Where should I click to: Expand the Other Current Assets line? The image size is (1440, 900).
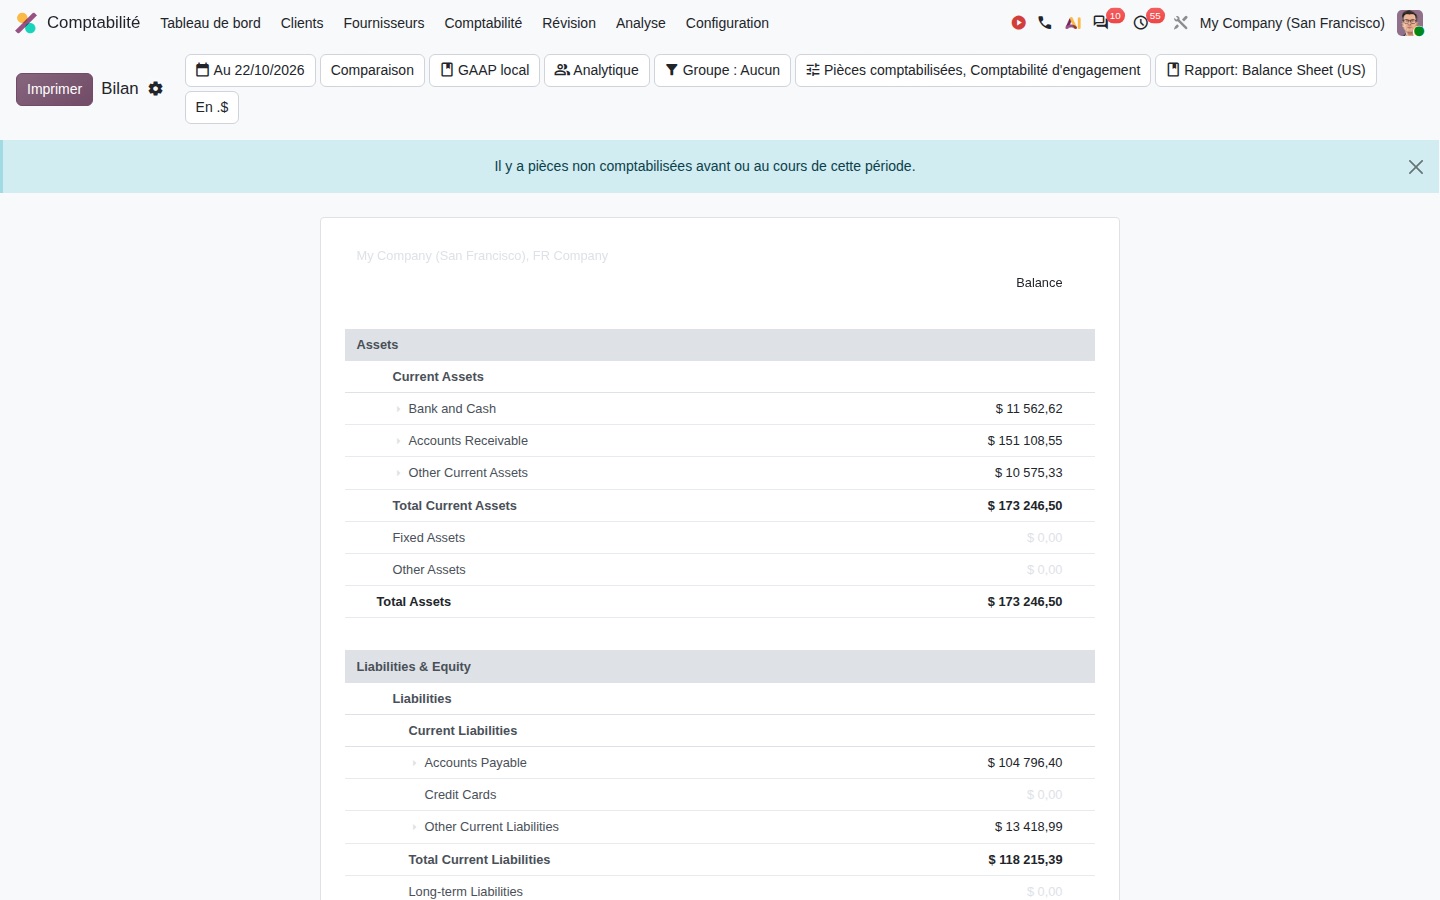[398, 473]
